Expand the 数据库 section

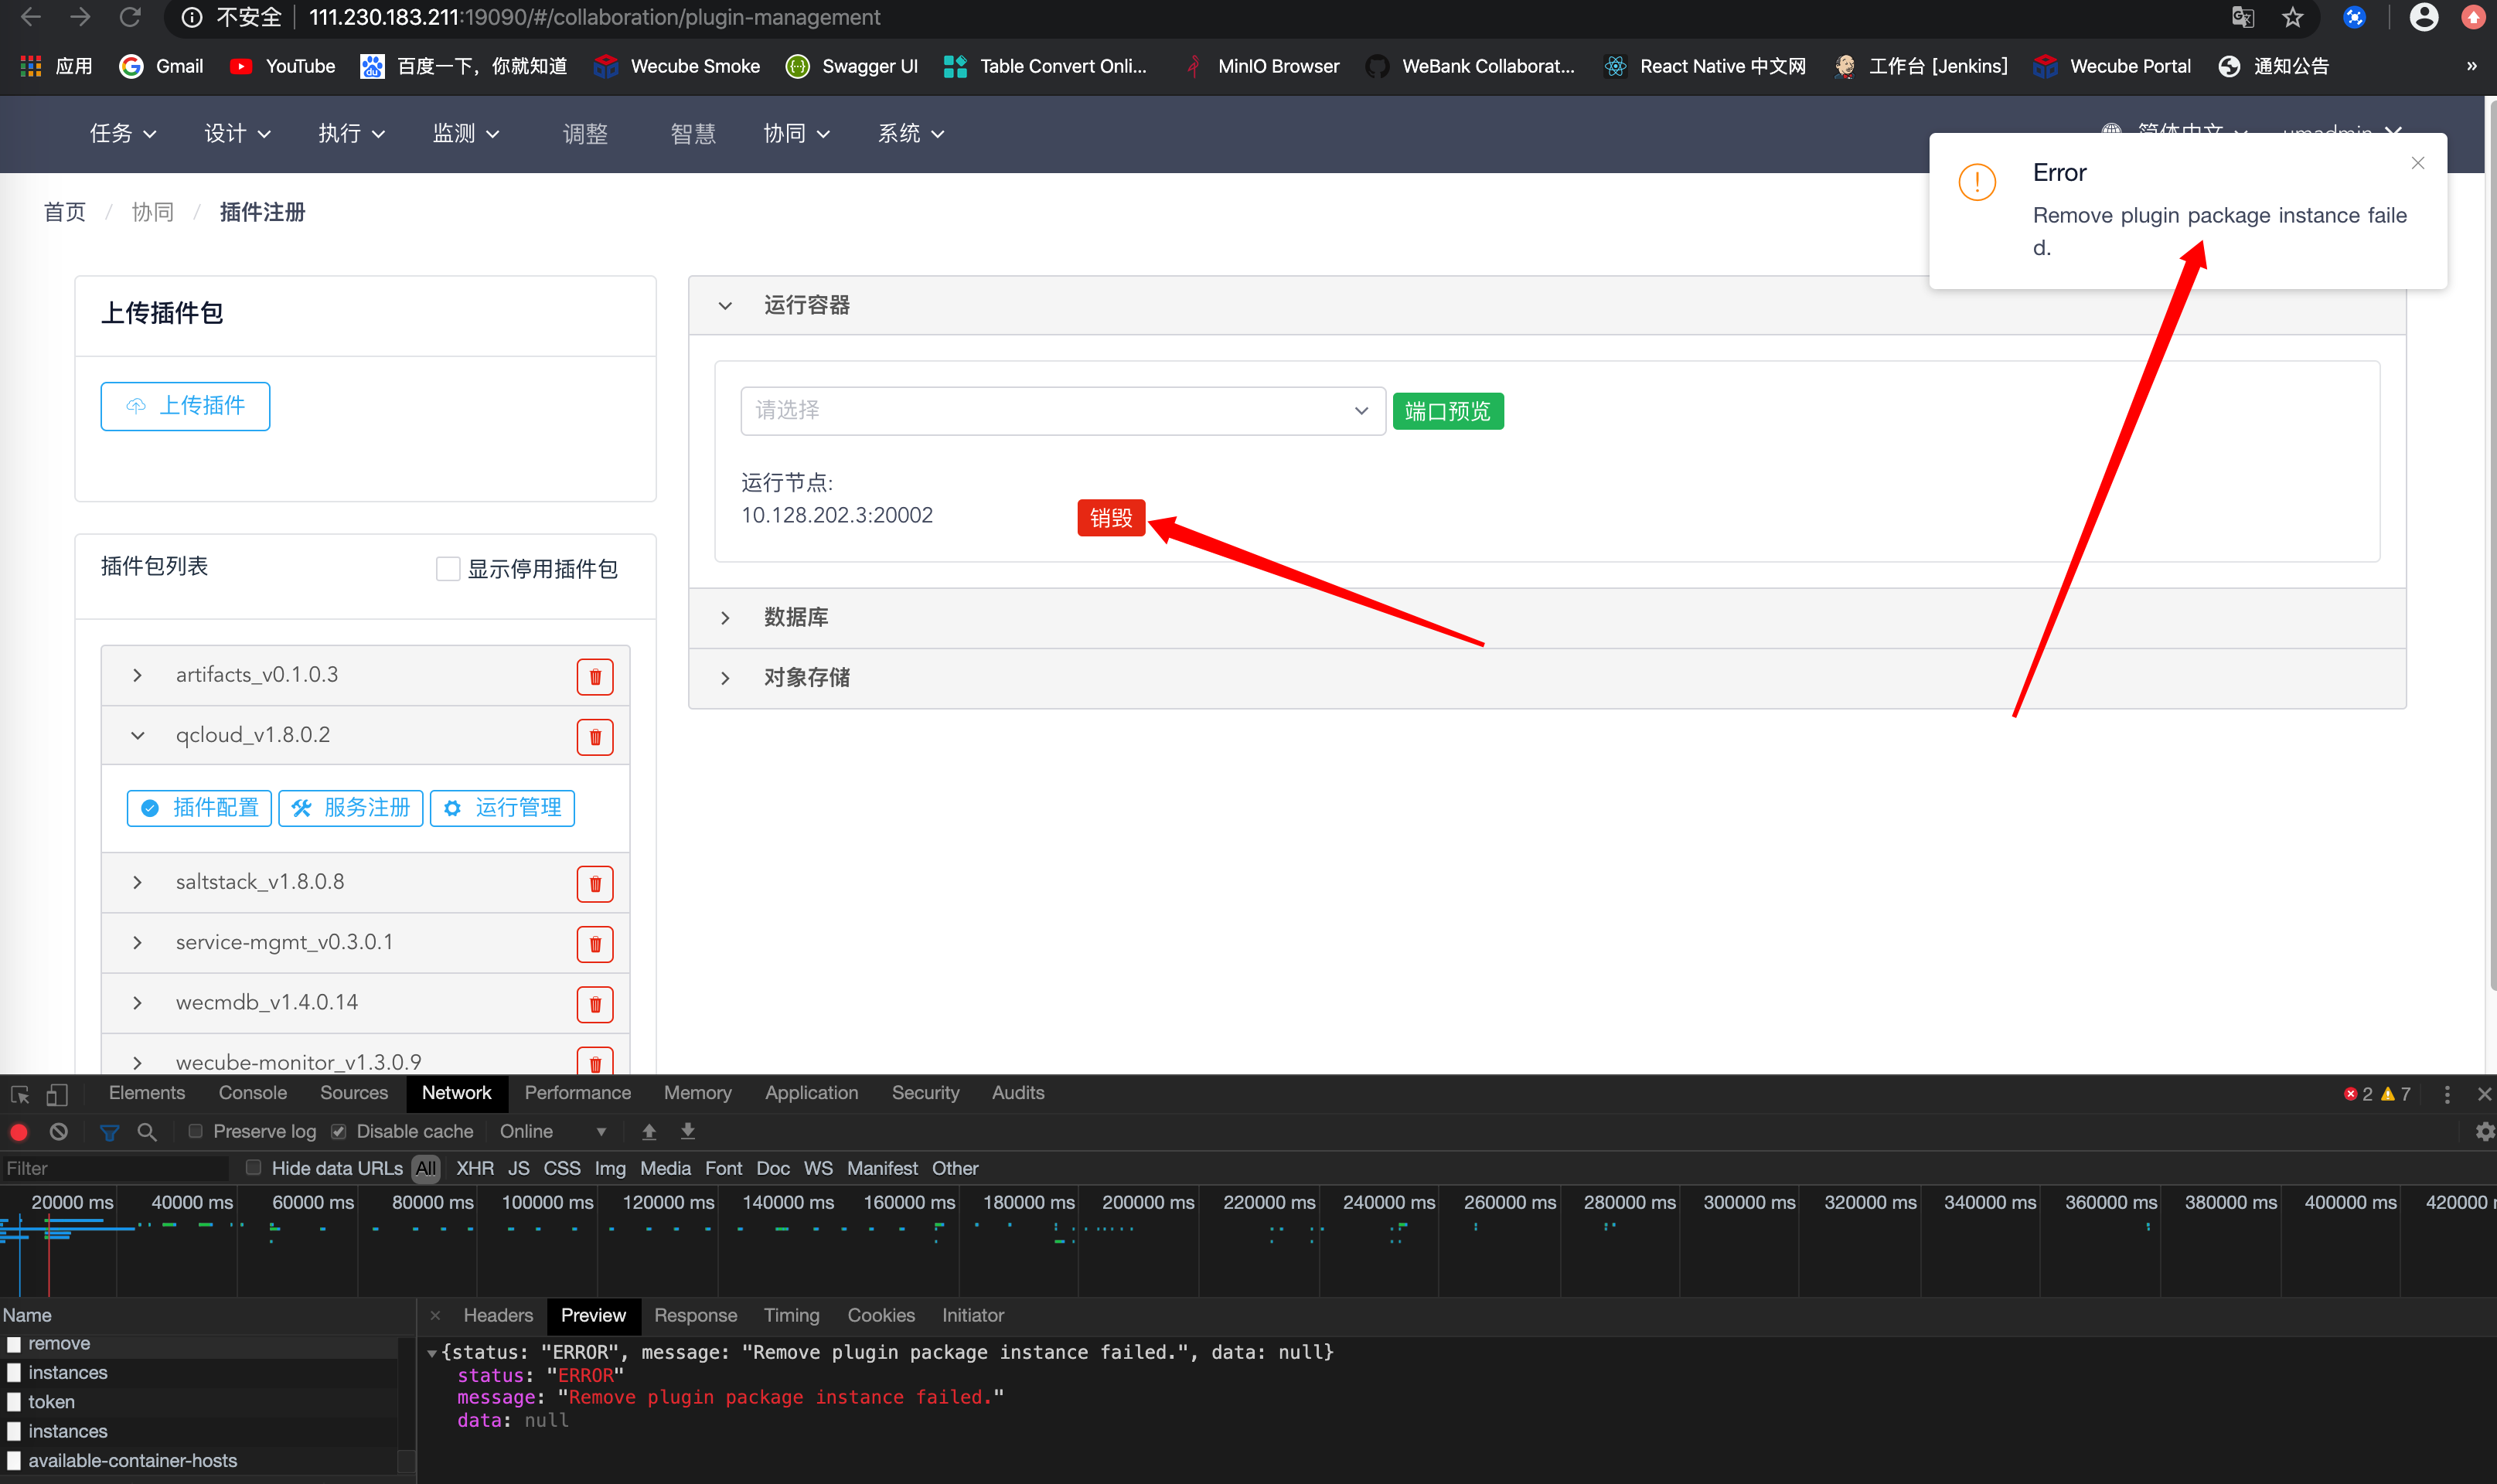tap(1547, 618)
